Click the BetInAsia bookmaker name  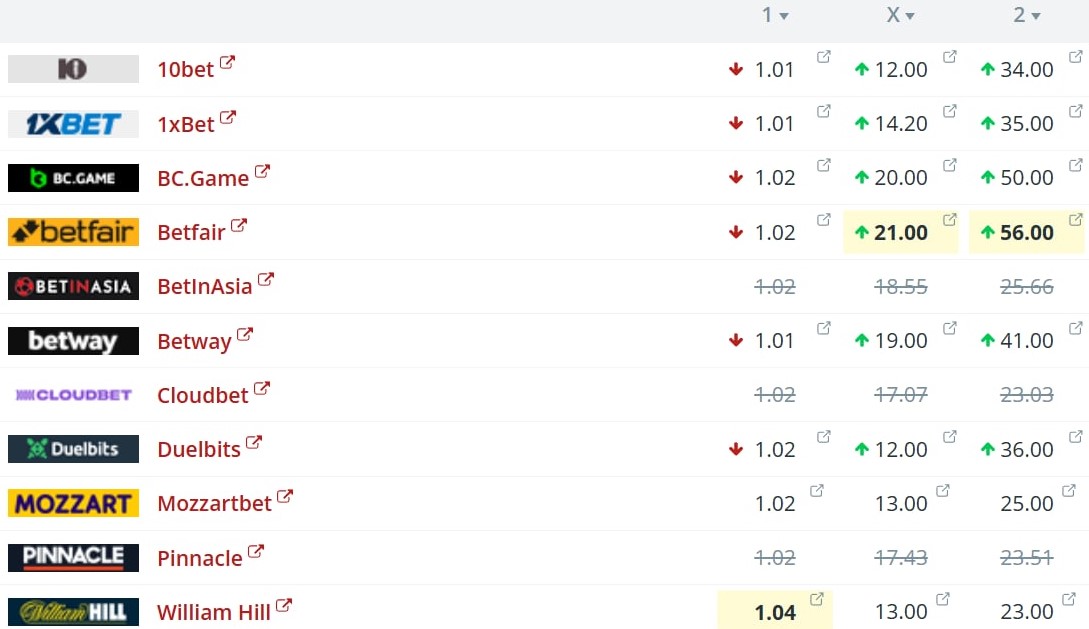(x=205, y=286)
